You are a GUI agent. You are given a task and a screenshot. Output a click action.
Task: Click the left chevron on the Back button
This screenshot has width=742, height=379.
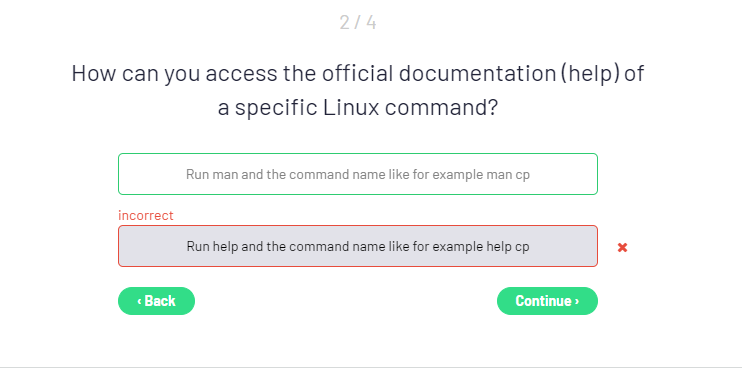point(139,301)
